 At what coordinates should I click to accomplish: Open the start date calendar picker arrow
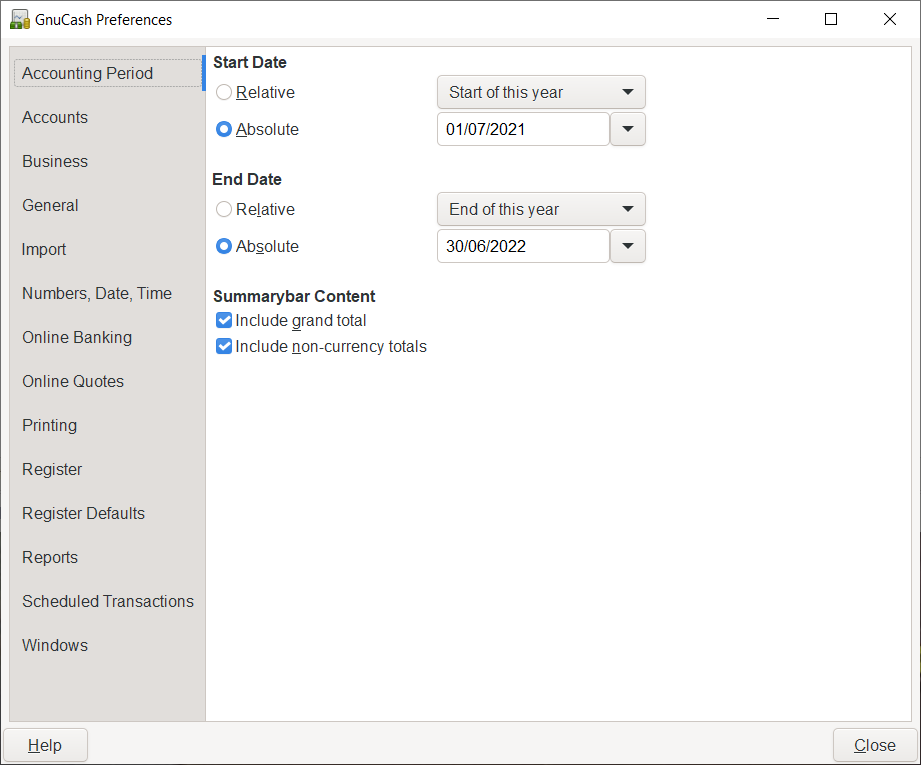628,130
